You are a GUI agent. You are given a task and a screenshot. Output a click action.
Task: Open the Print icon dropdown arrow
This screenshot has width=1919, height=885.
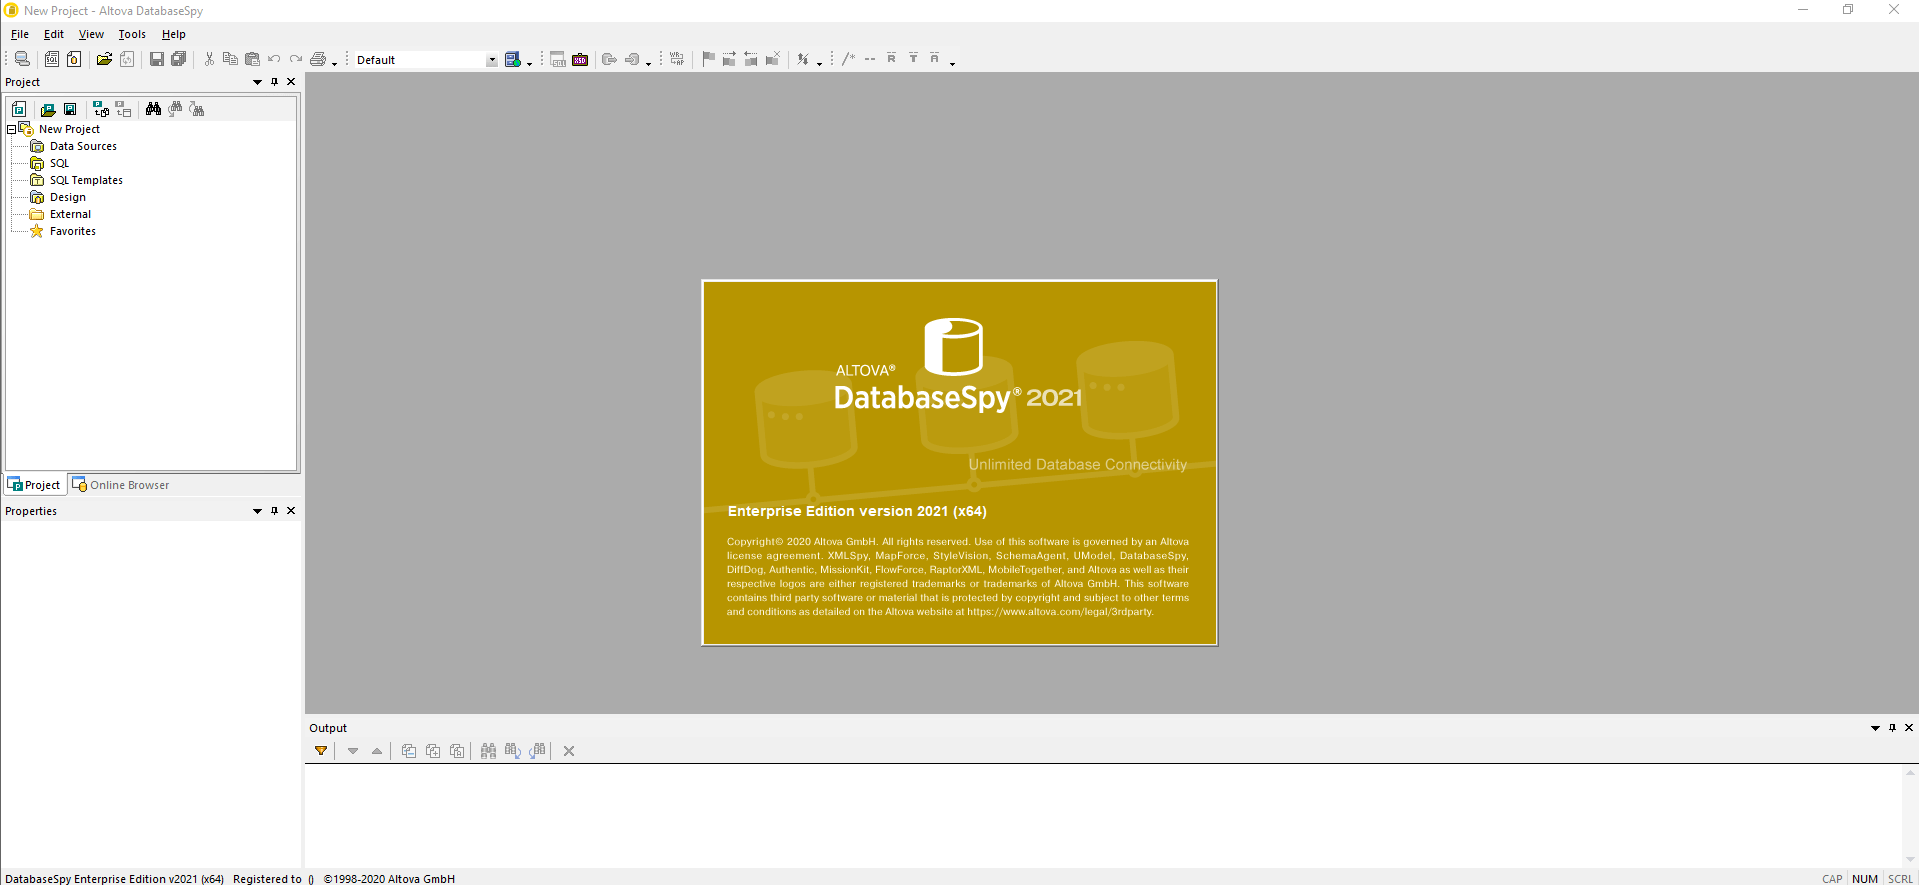334,62
